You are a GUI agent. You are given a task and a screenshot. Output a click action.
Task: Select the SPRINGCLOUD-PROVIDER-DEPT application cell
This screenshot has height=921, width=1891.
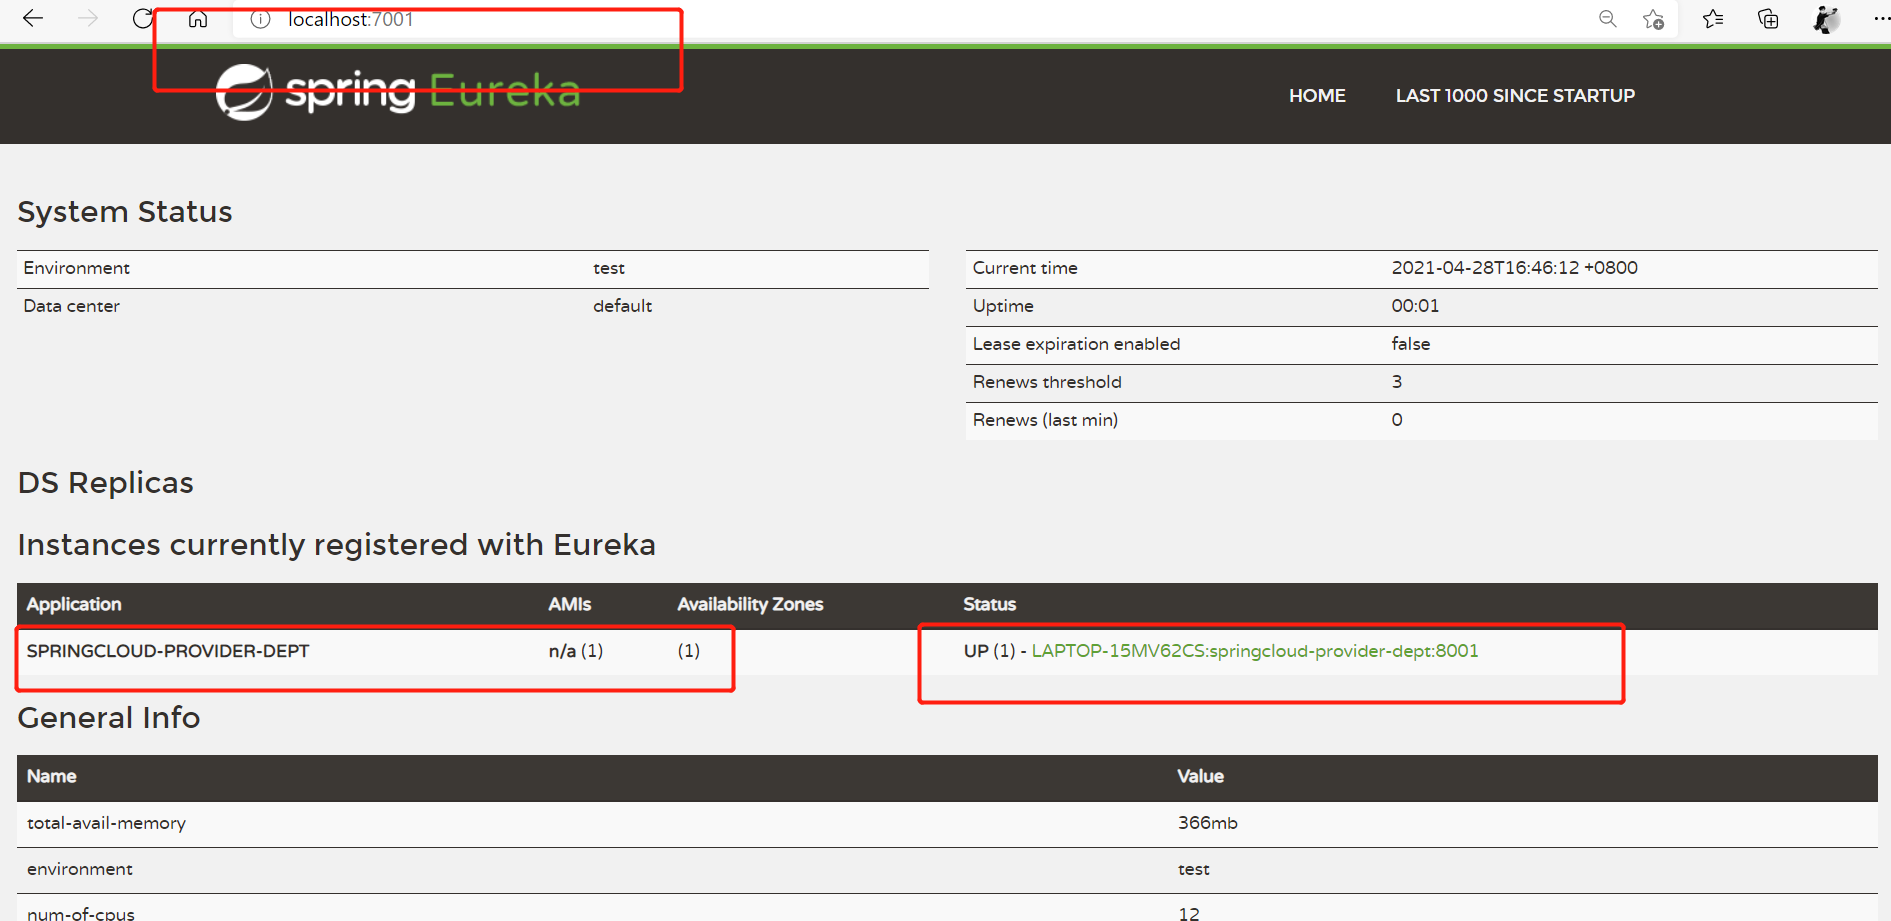click(x=168, y=651)
